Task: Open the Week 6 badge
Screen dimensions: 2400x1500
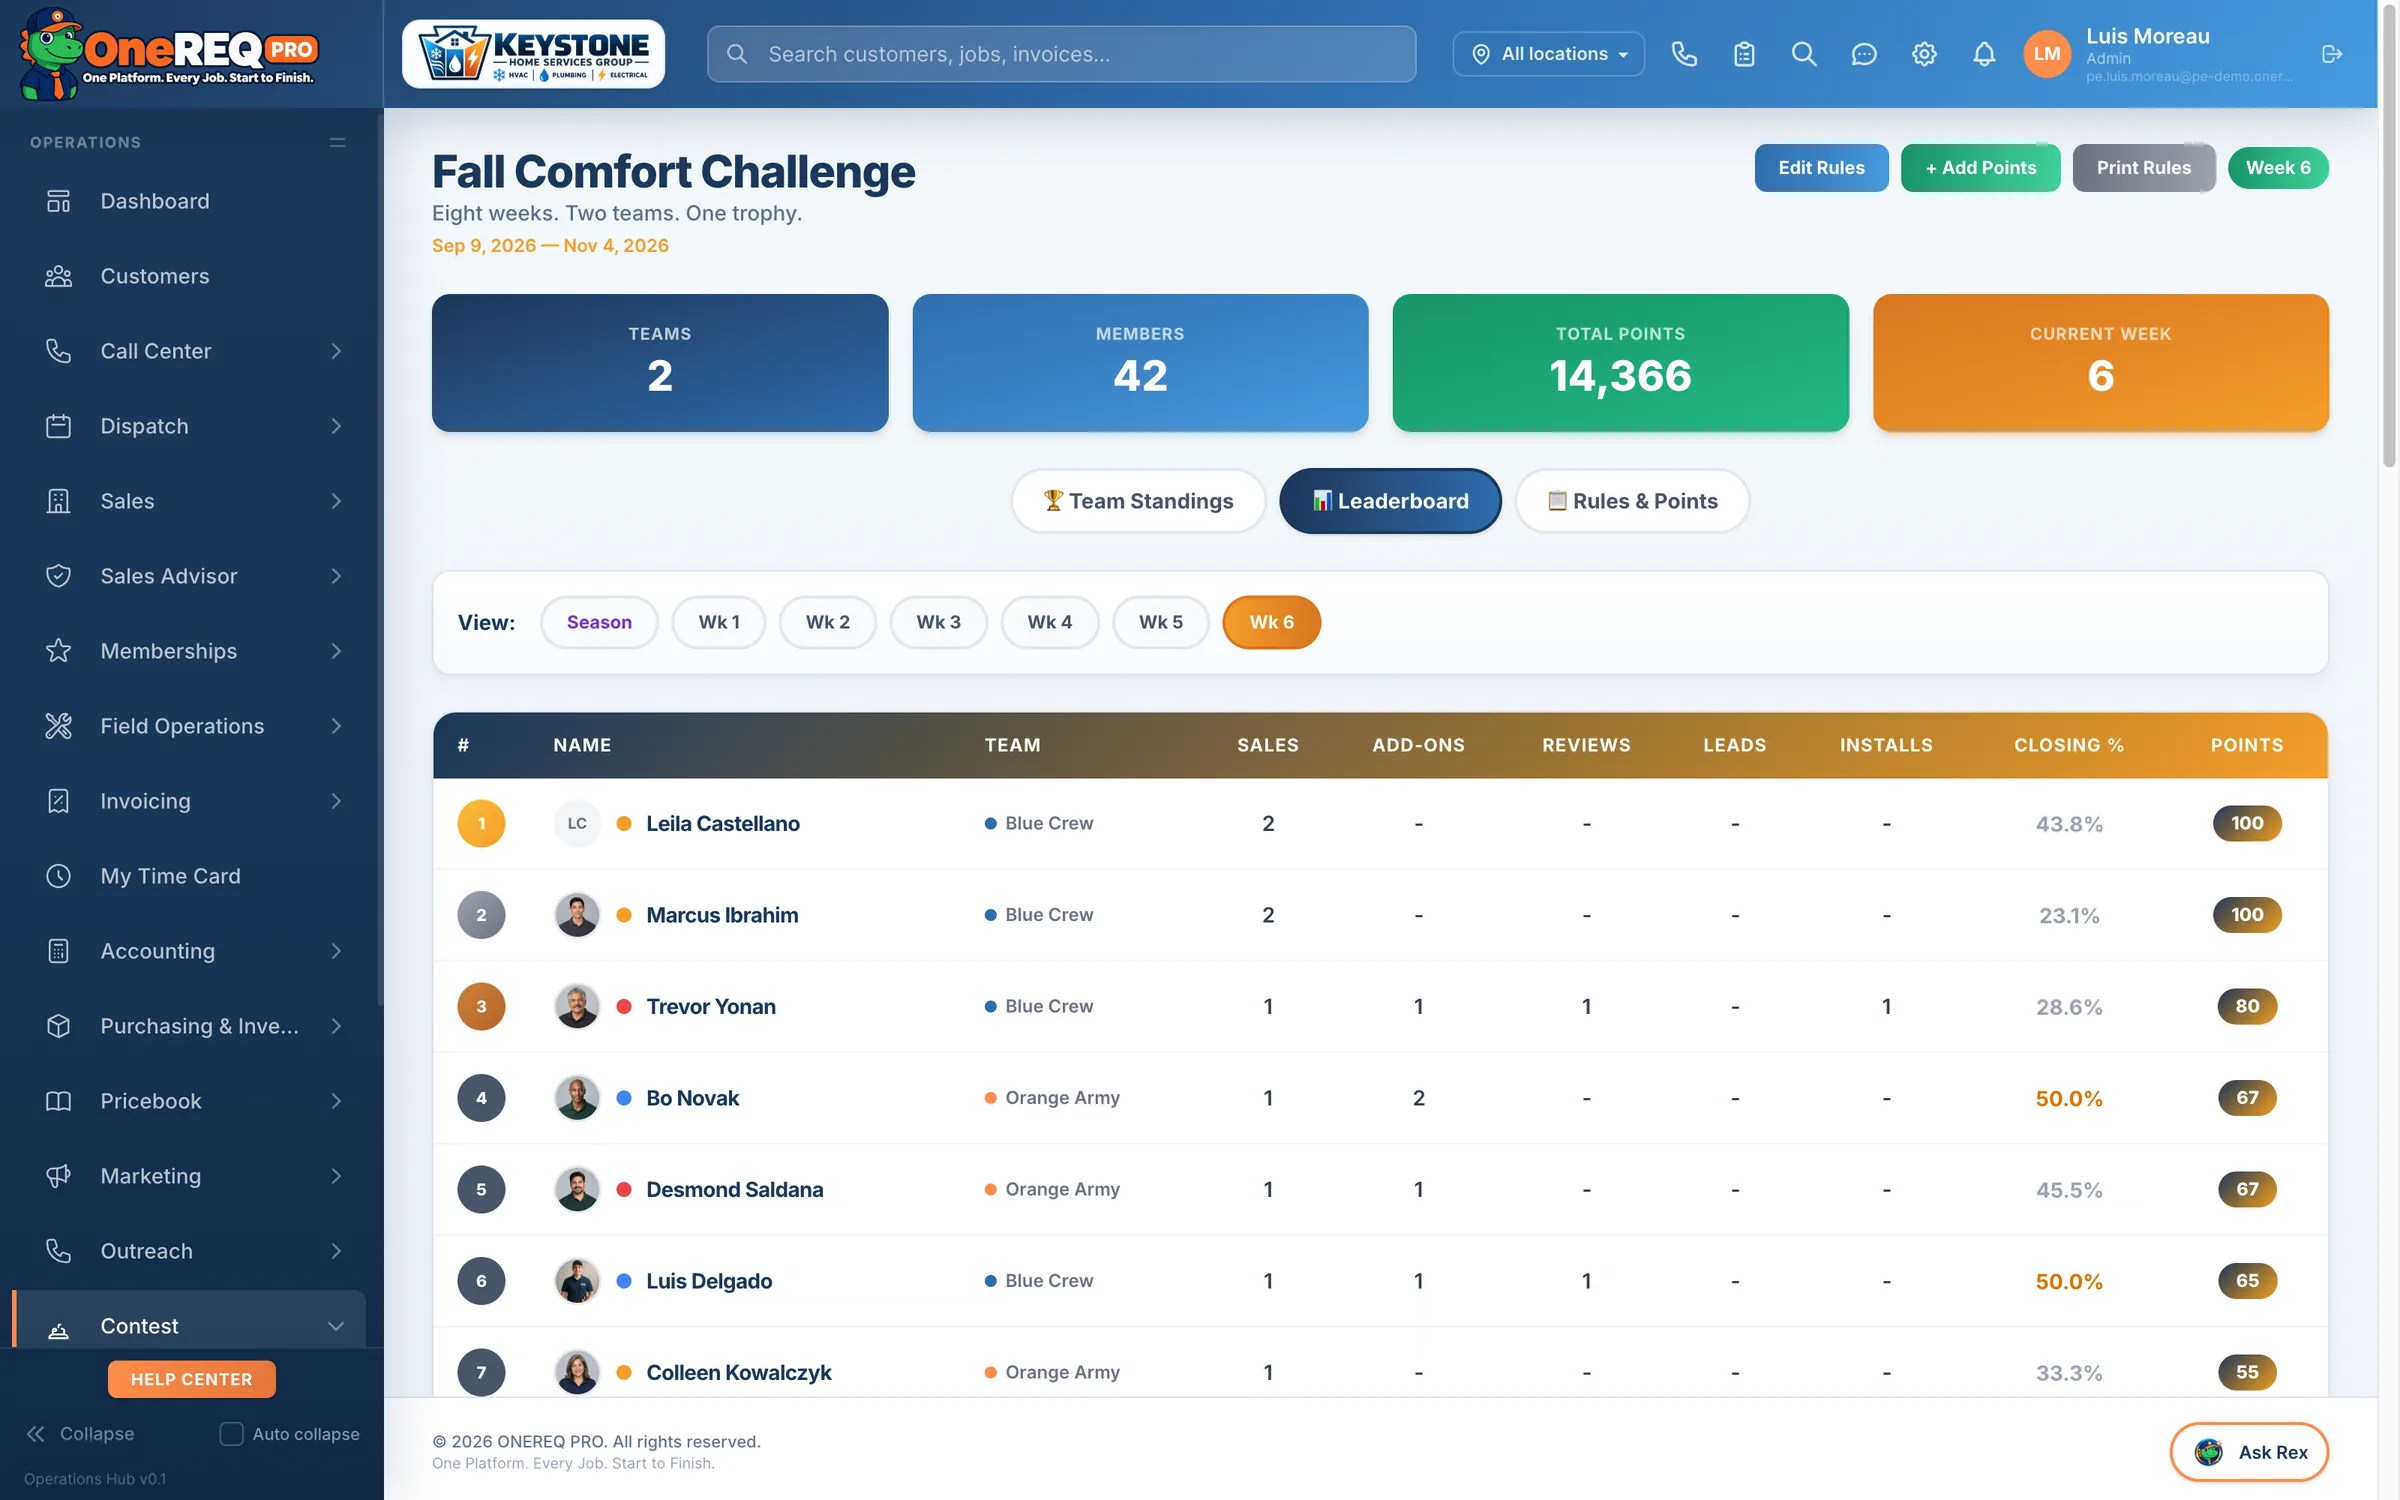Action: coord(2278,168)
